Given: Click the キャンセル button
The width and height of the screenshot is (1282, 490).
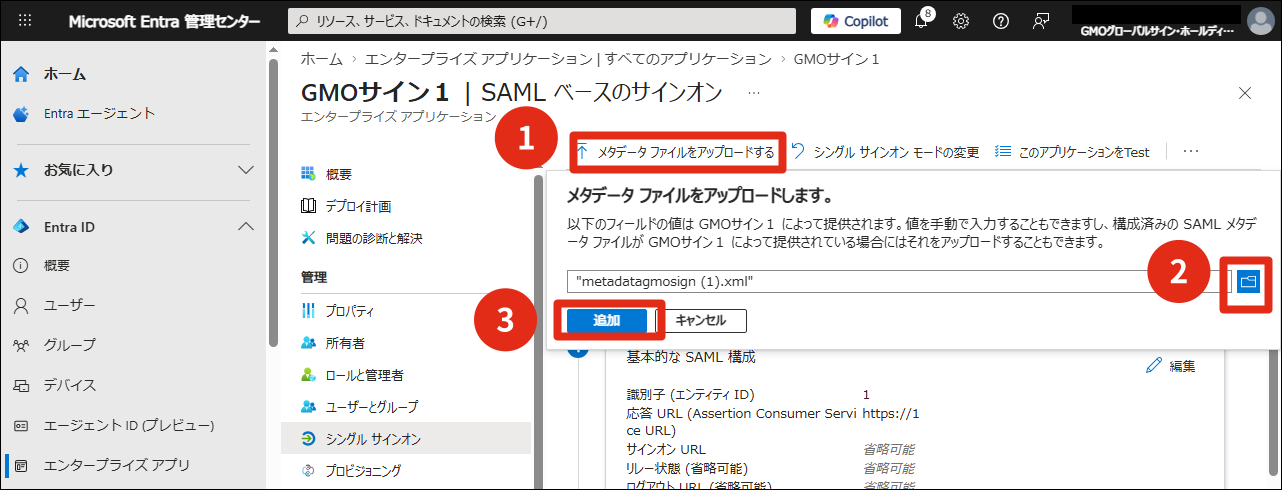Looking at the screenshot, I should coord(700,321).
